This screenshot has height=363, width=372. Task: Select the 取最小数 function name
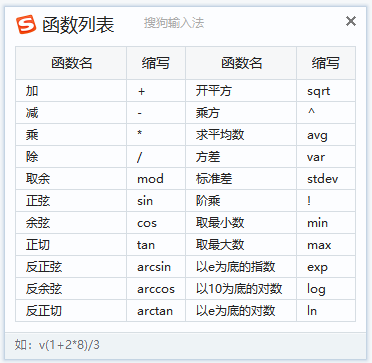pyautogui.click(x=220, y=223)
